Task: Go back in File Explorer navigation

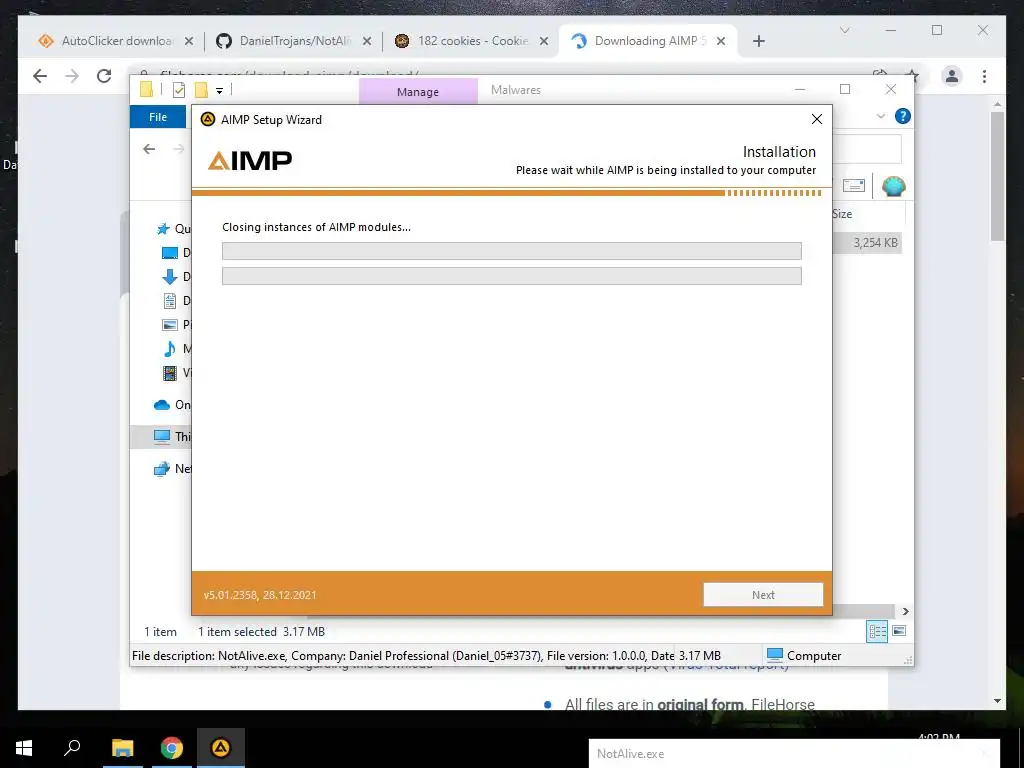Action: (149, 149)
